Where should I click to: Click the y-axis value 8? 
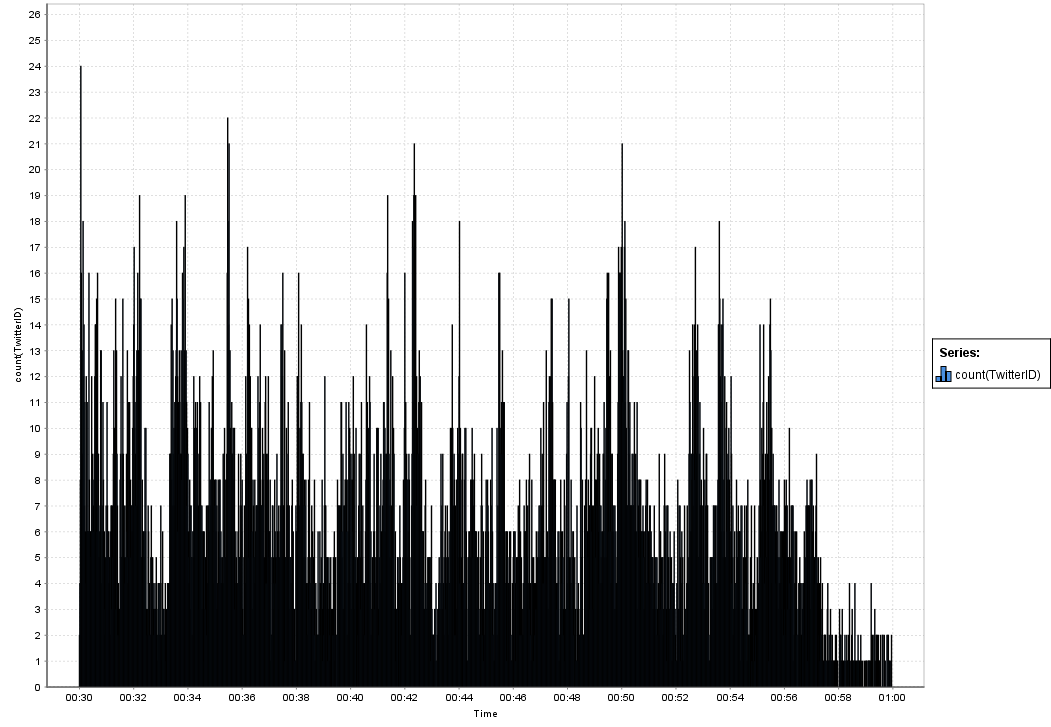click(x=38, y=480)
